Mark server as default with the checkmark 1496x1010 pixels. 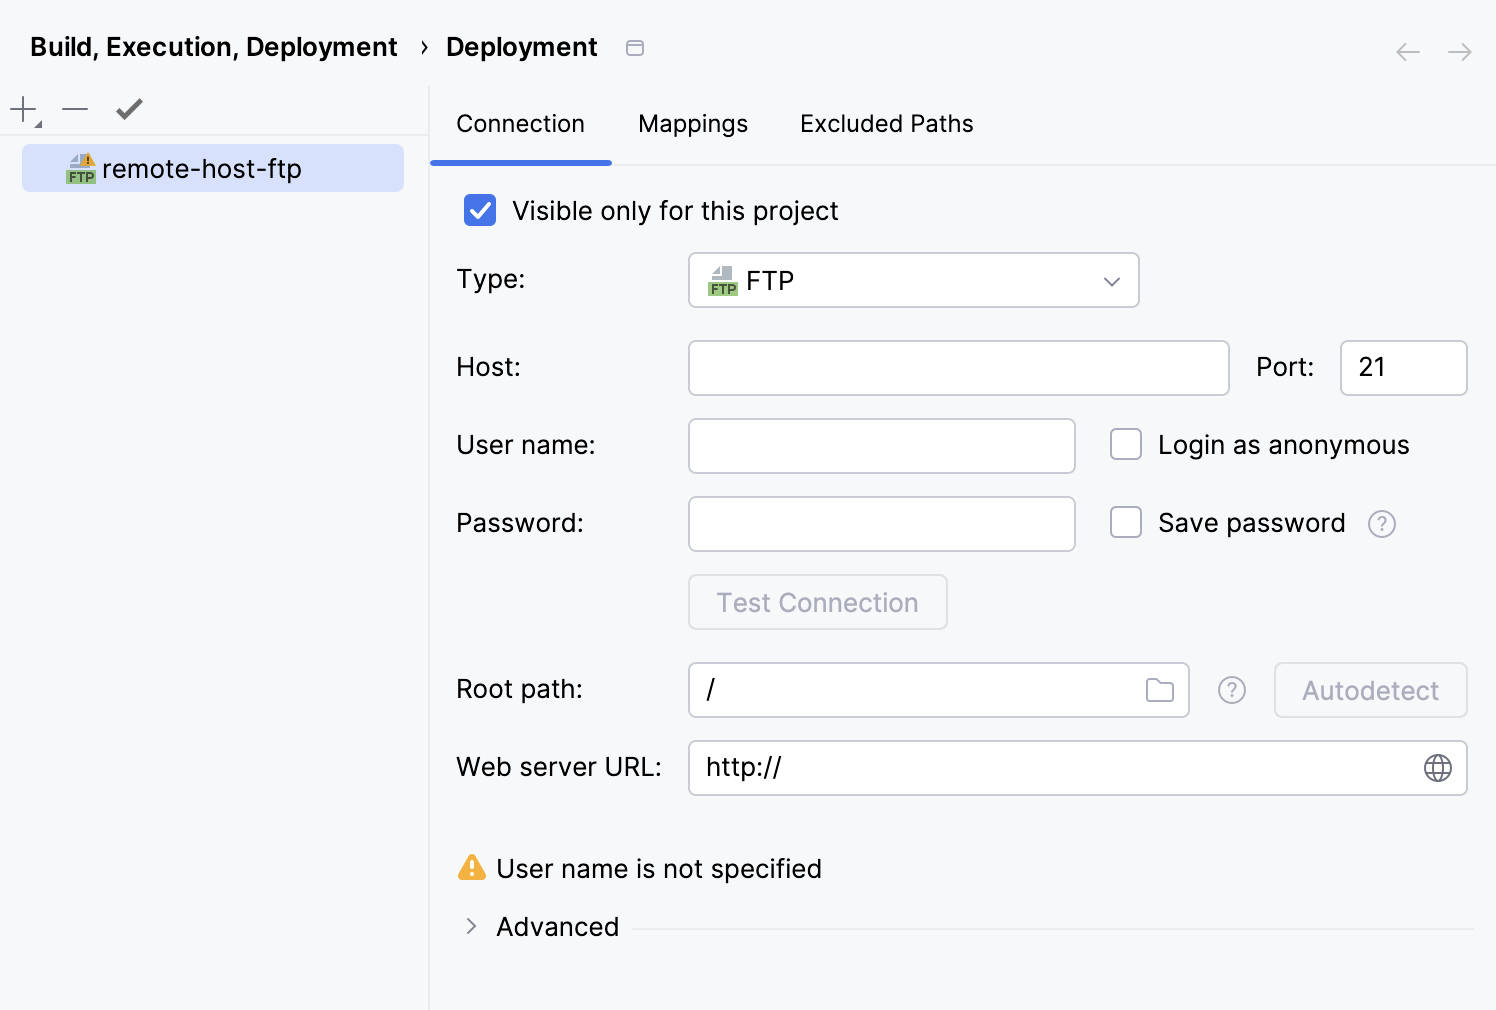tap(128, 108)
